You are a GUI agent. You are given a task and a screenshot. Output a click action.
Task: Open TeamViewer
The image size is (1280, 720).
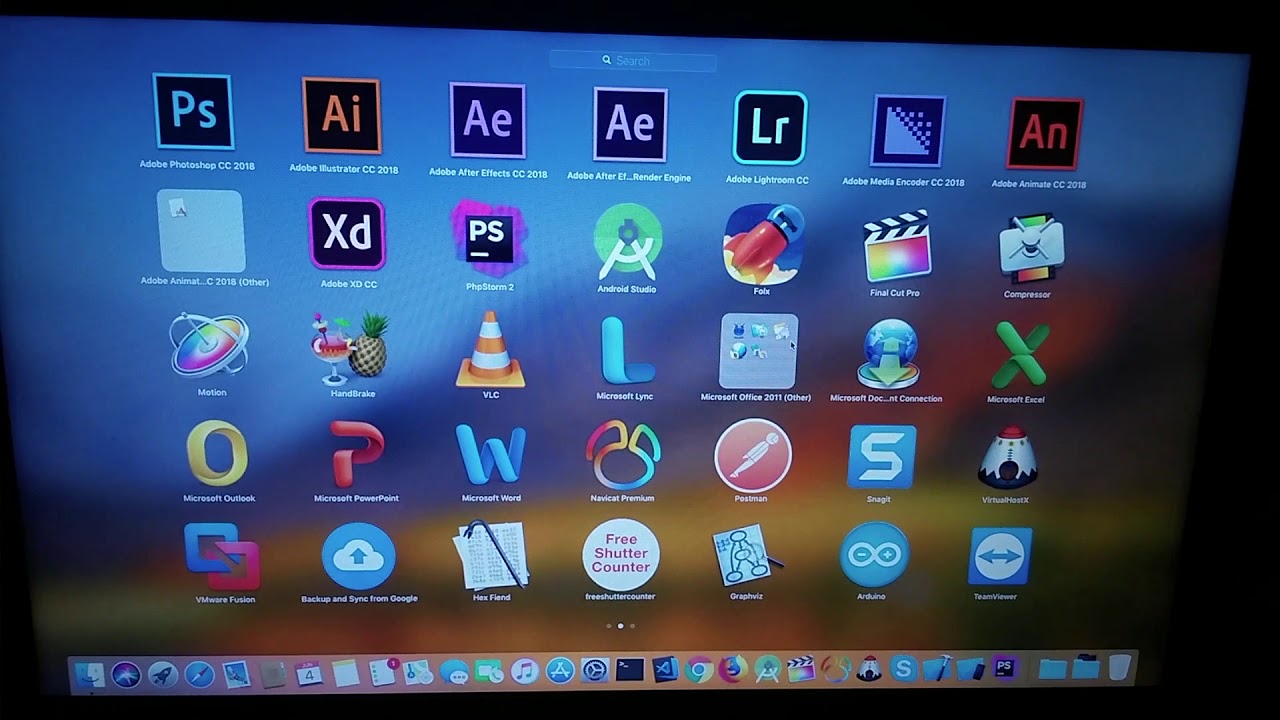coord(1000,557)
